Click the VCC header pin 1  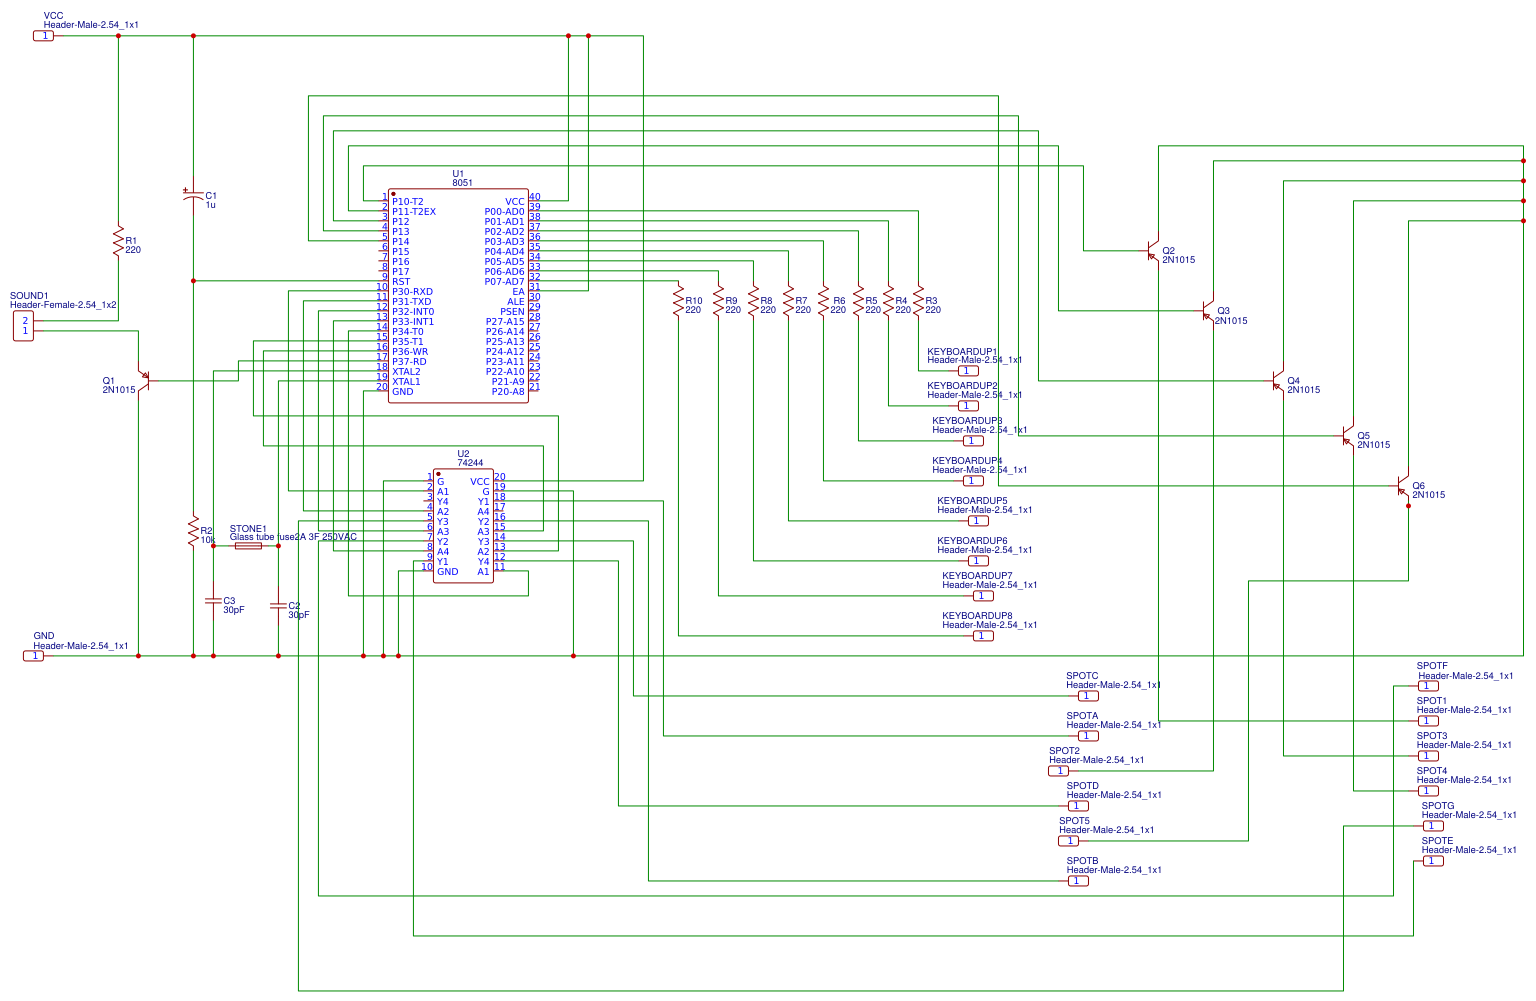pos(43,36)
